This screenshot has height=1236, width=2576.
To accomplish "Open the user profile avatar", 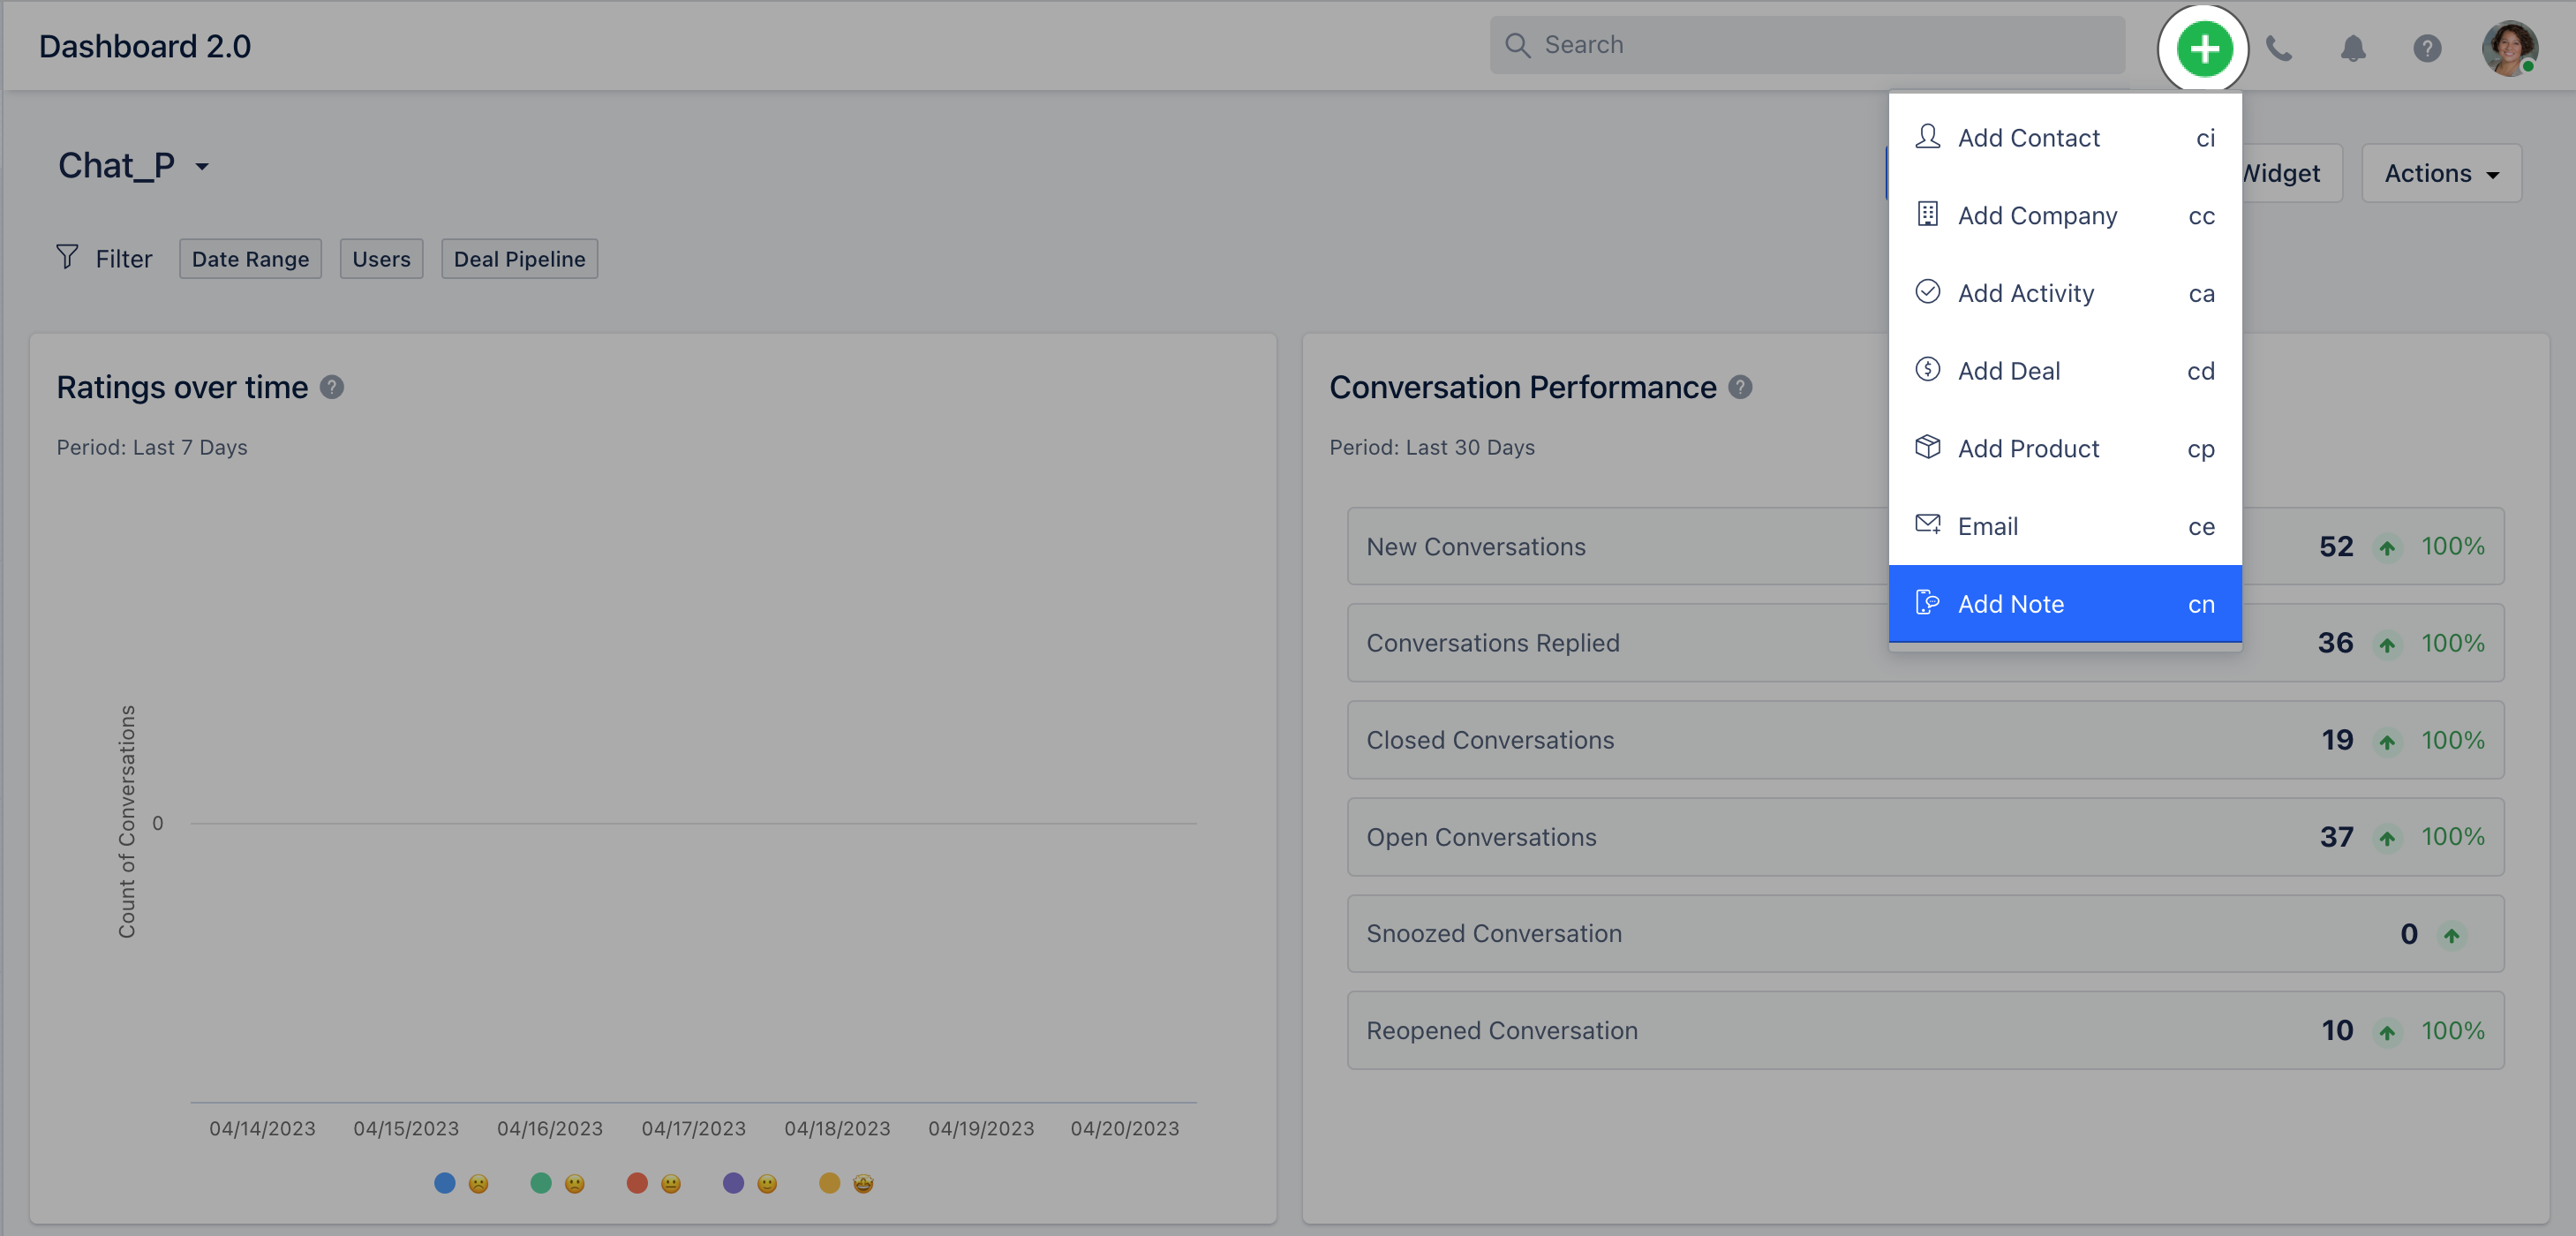I will pyautogui.click(x=2509, y=48).
